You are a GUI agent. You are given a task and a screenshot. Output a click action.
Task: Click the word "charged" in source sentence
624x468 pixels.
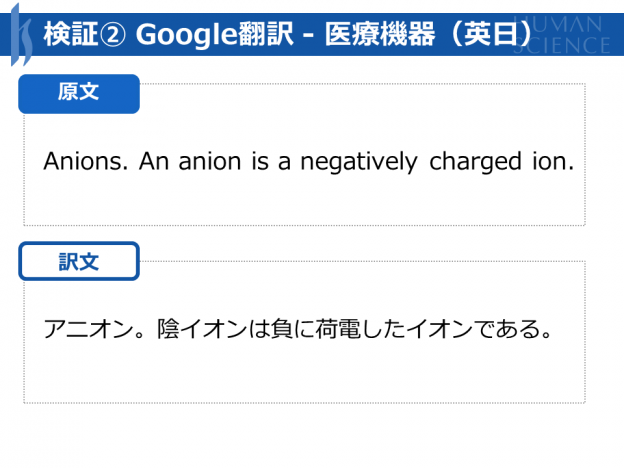475,162
